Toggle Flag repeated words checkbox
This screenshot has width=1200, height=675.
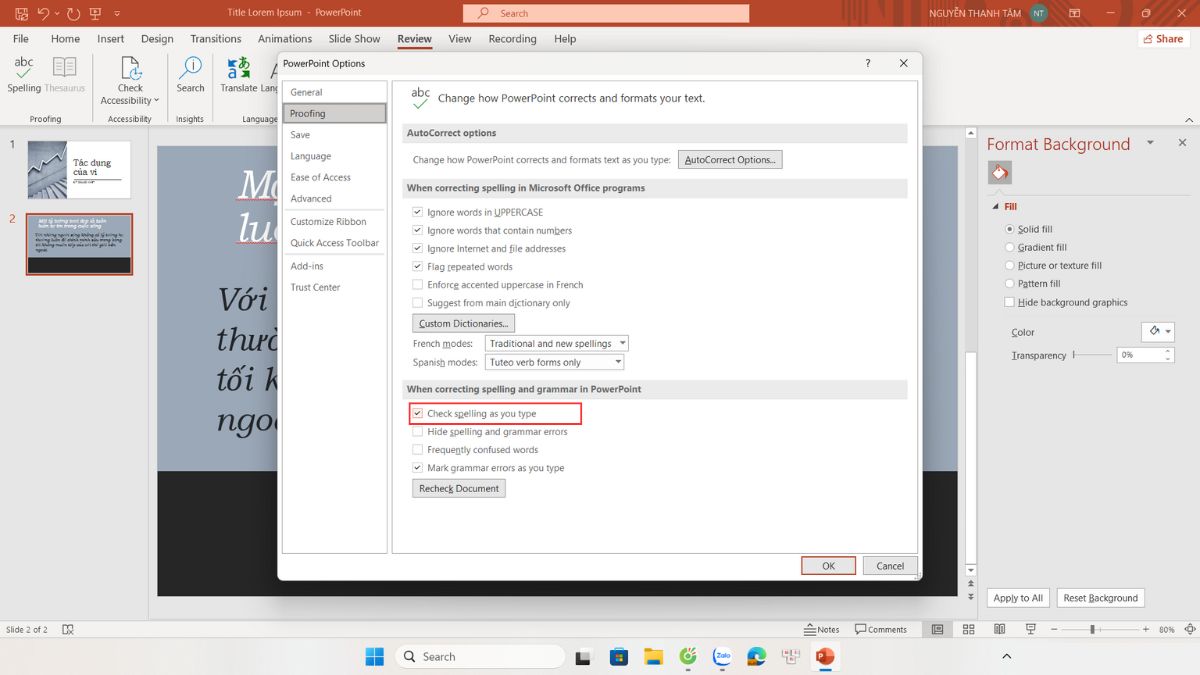[418, 267]
